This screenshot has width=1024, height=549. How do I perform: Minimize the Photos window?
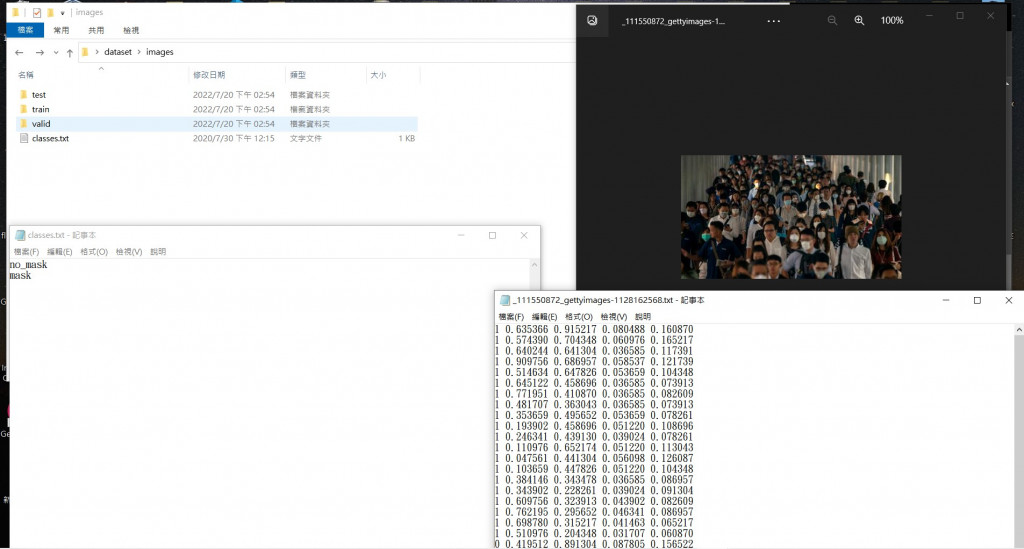point(929,16)
